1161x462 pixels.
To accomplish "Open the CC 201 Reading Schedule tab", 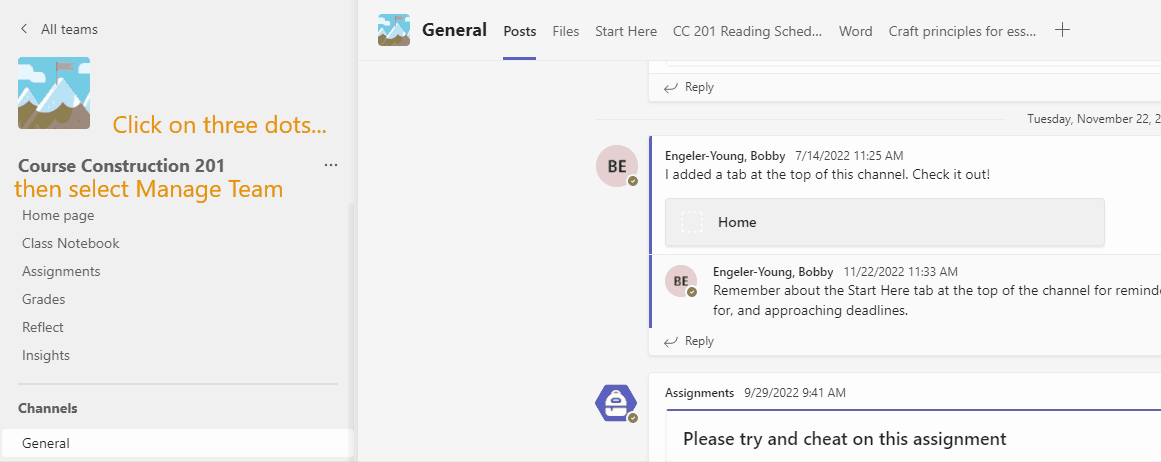I will [x=747, y=31].
